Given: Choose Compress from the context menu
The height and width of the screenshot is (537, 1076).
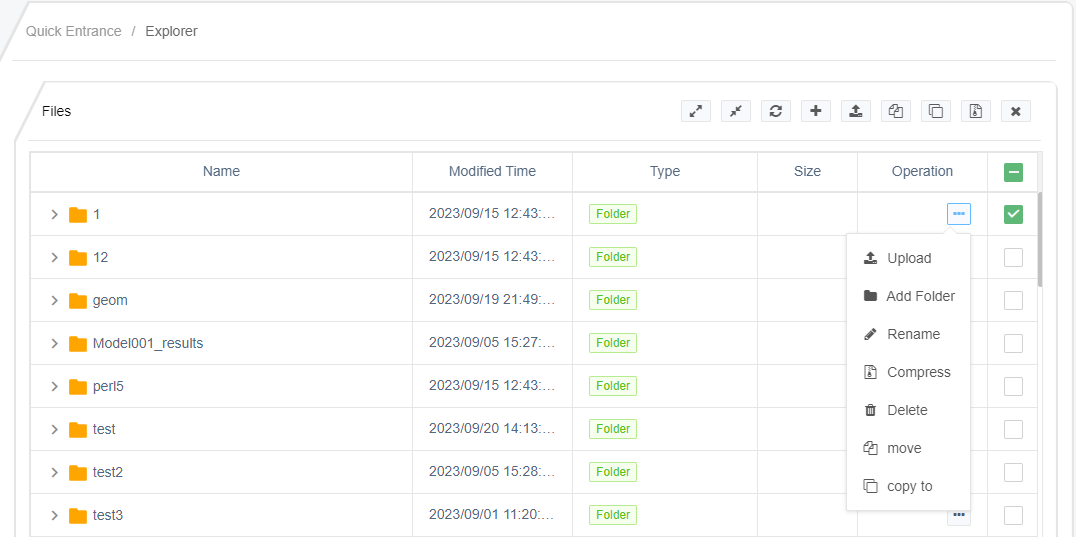Looking at the screenshot, I should click(909, 372).
